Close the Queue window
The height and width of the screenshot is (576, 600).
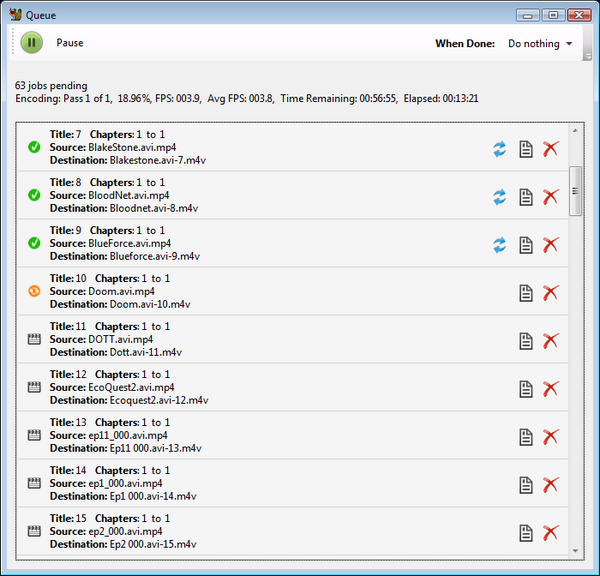[x=579, y=15]
